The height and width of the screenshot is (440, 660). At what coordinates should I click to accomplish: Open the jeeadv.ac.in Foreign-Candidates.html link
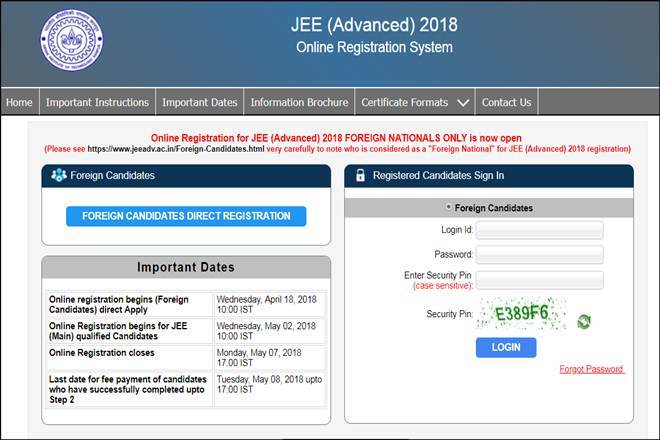point(176,149)
